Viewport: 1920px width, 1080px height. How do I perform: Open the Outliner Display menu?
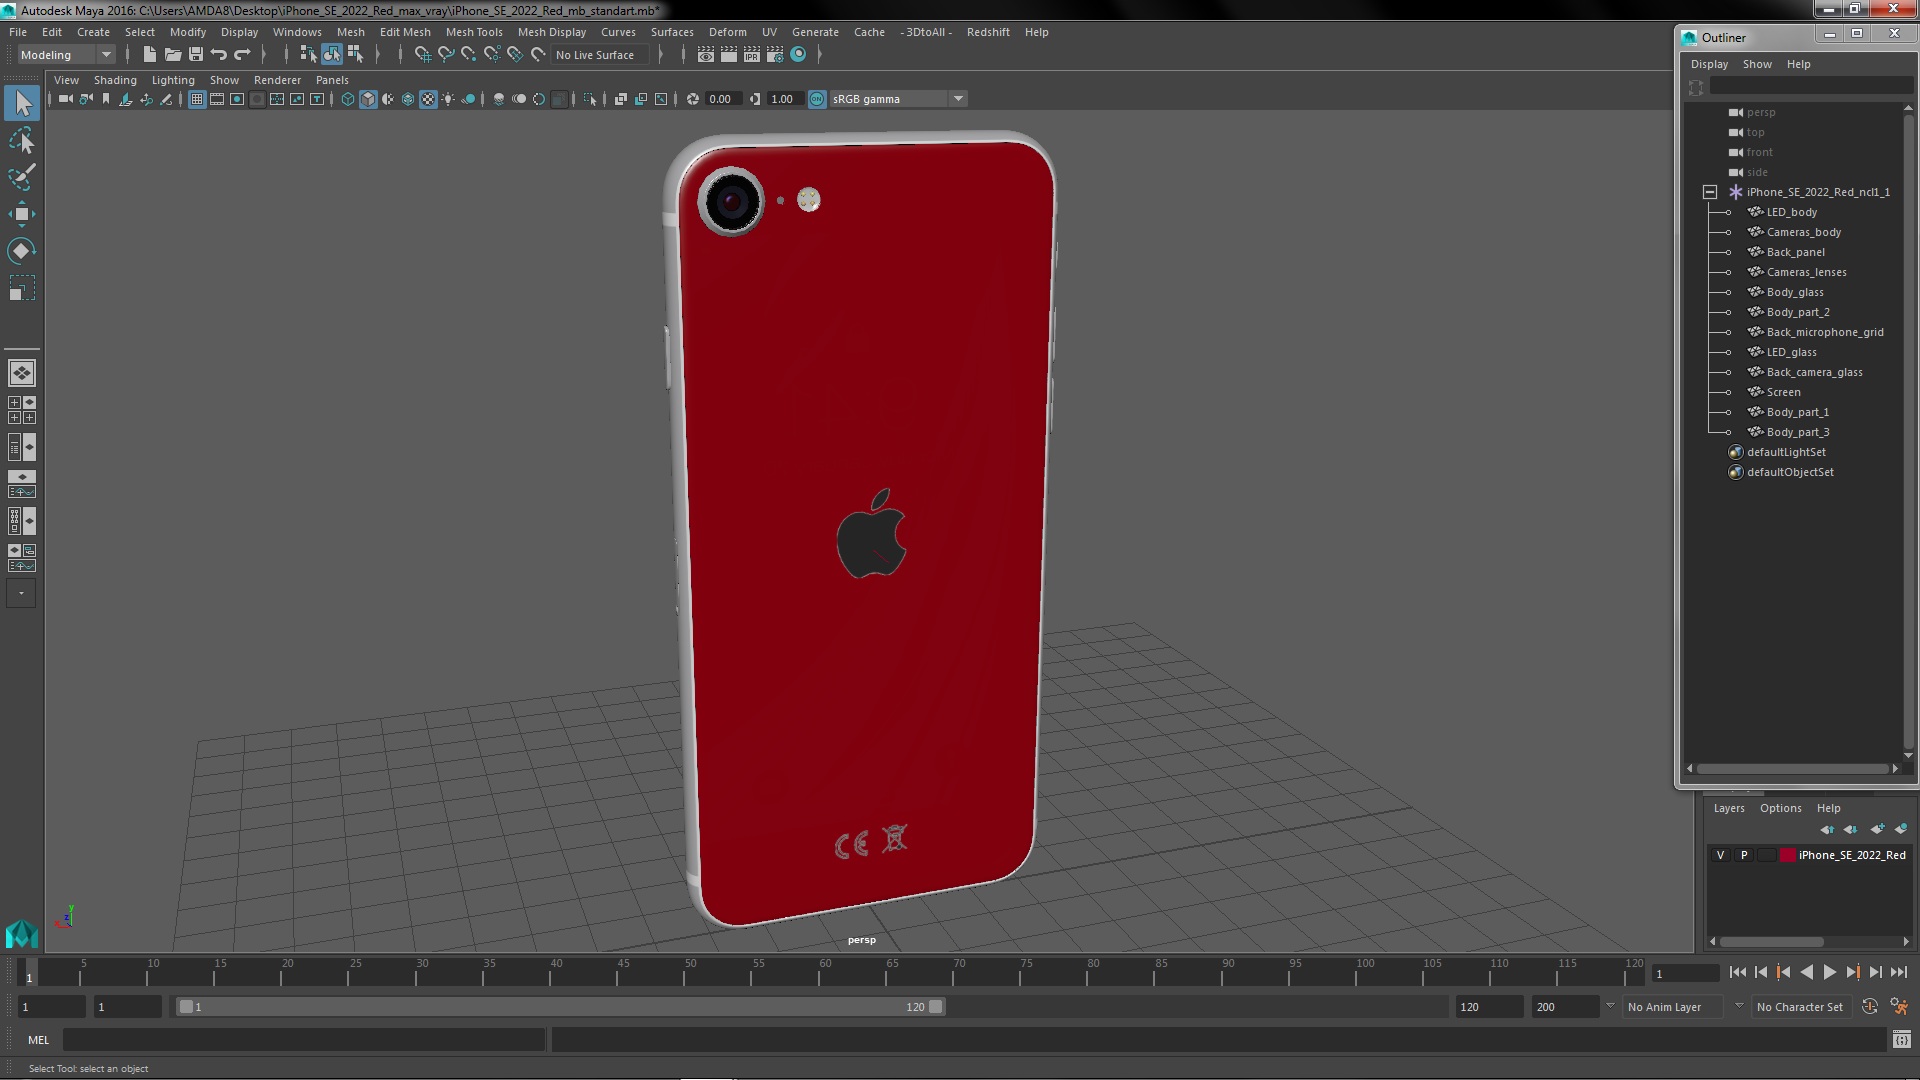[x=1709, y=64]
